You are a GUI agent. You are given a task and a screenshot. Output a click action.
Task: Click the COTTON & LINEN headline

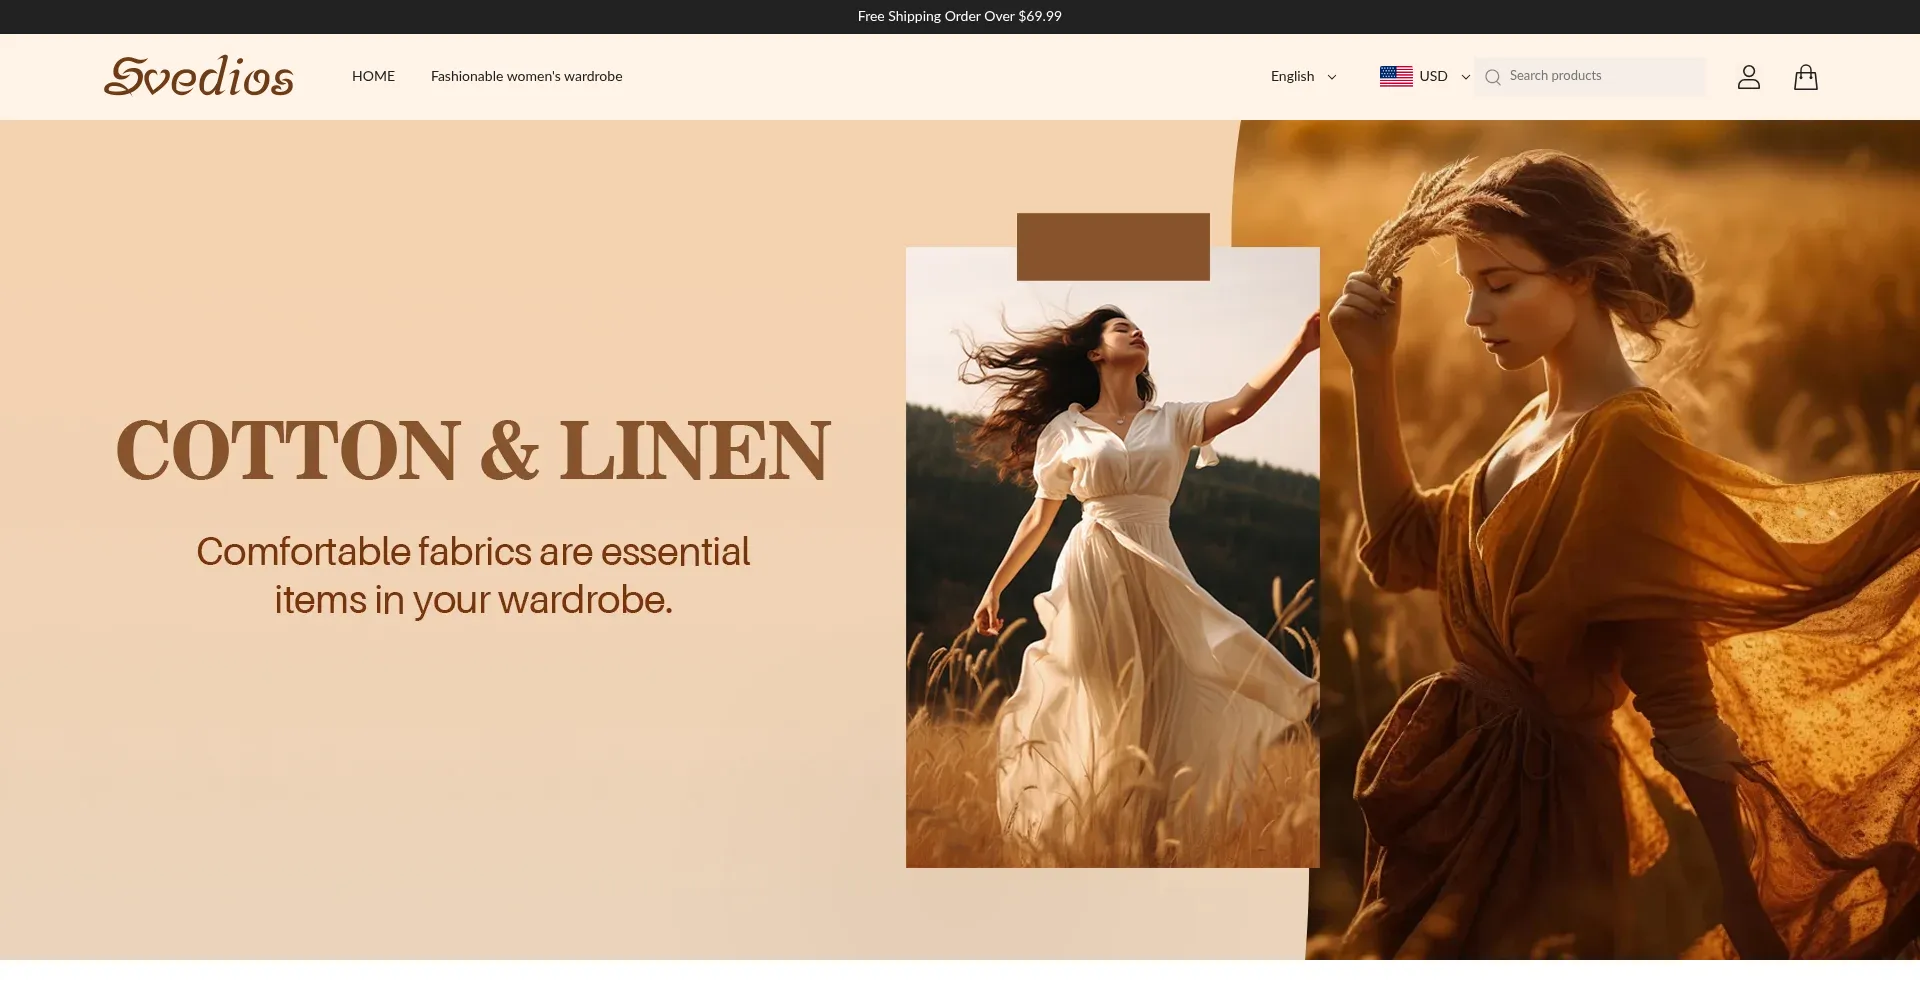[x=473, y=450]
